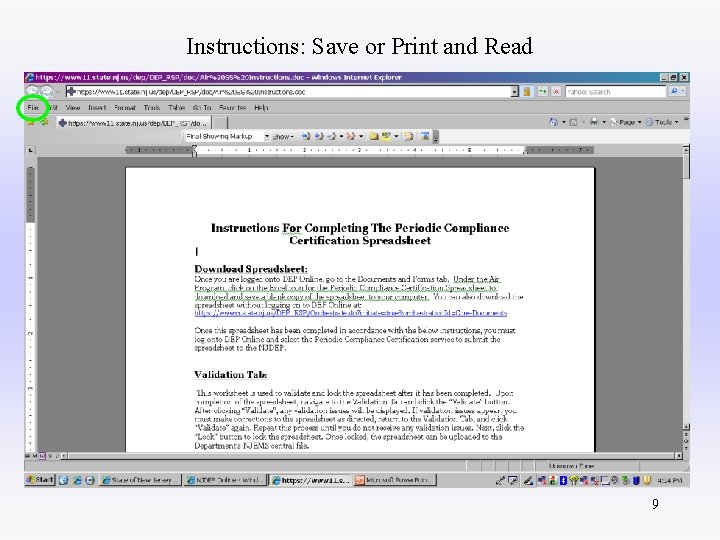Open a new blank browser tab

[220, 123]
